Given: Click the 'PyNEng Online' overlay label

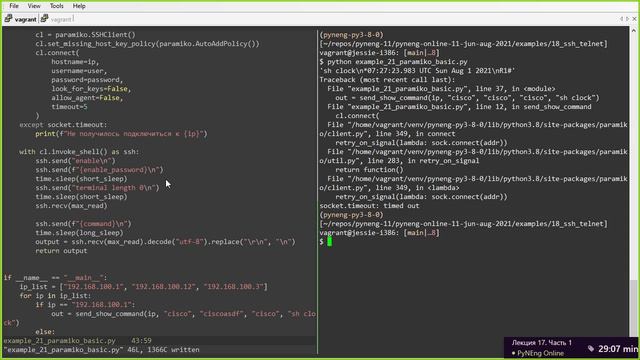Looking at the screenshot, I should pyautogui.click(x=540, y=353).
